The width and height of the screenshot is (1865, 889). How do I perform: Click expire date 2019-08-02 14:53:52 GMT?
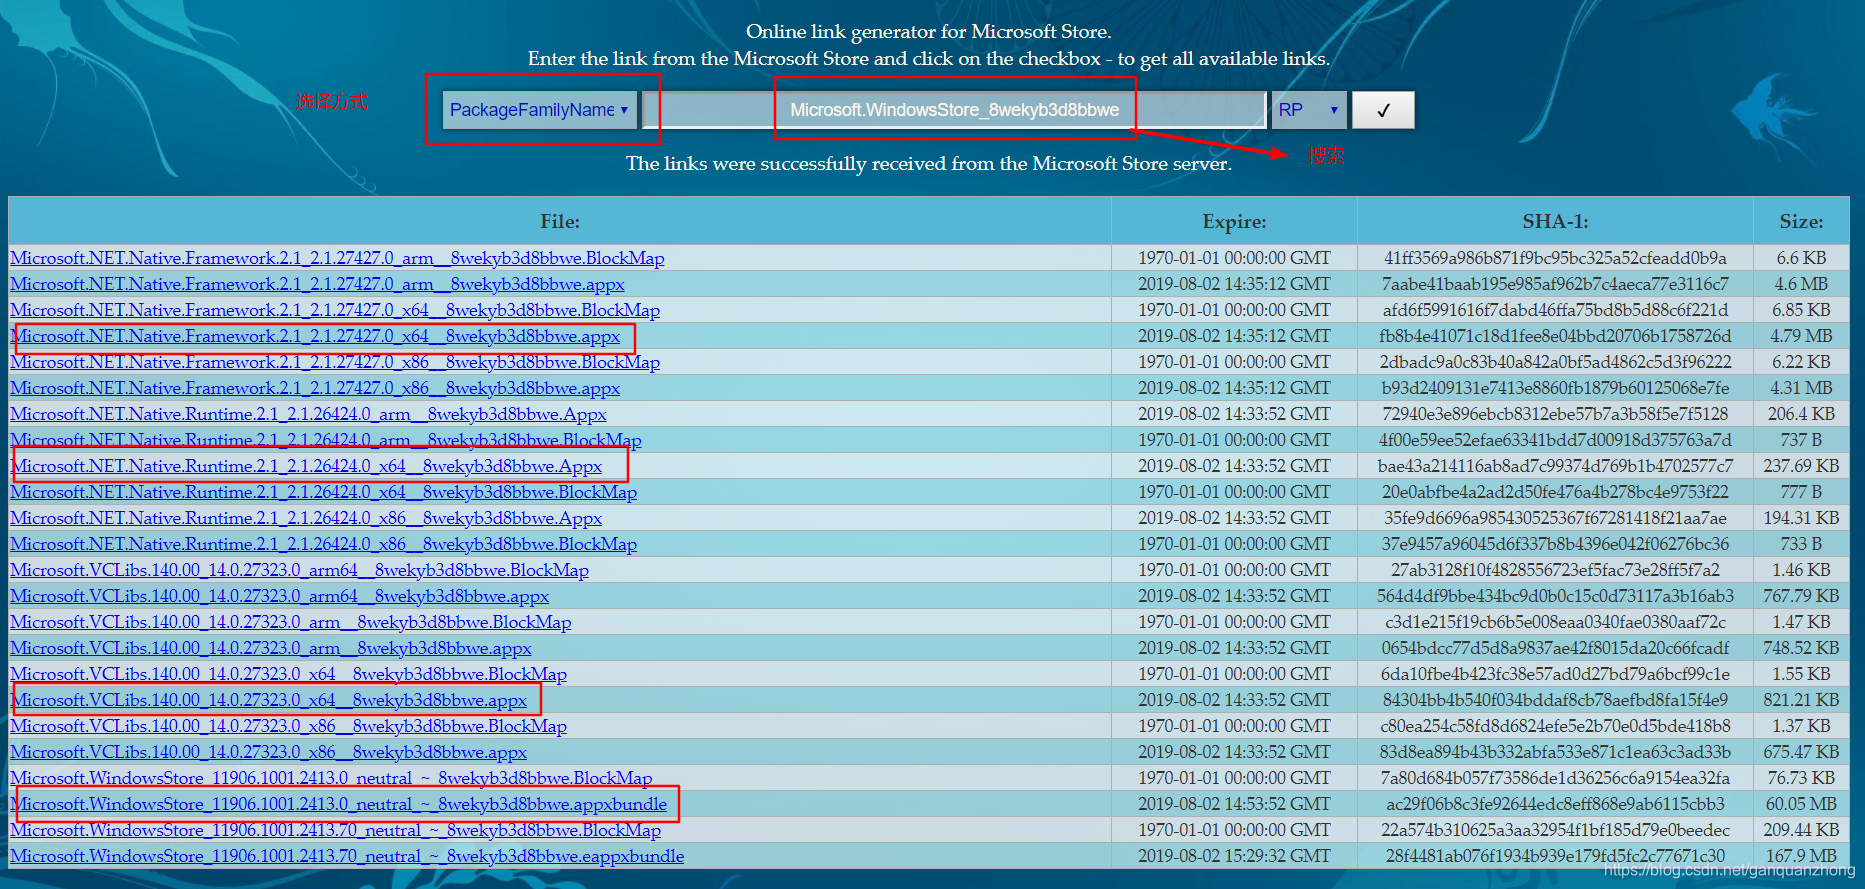pos(1234,804)
